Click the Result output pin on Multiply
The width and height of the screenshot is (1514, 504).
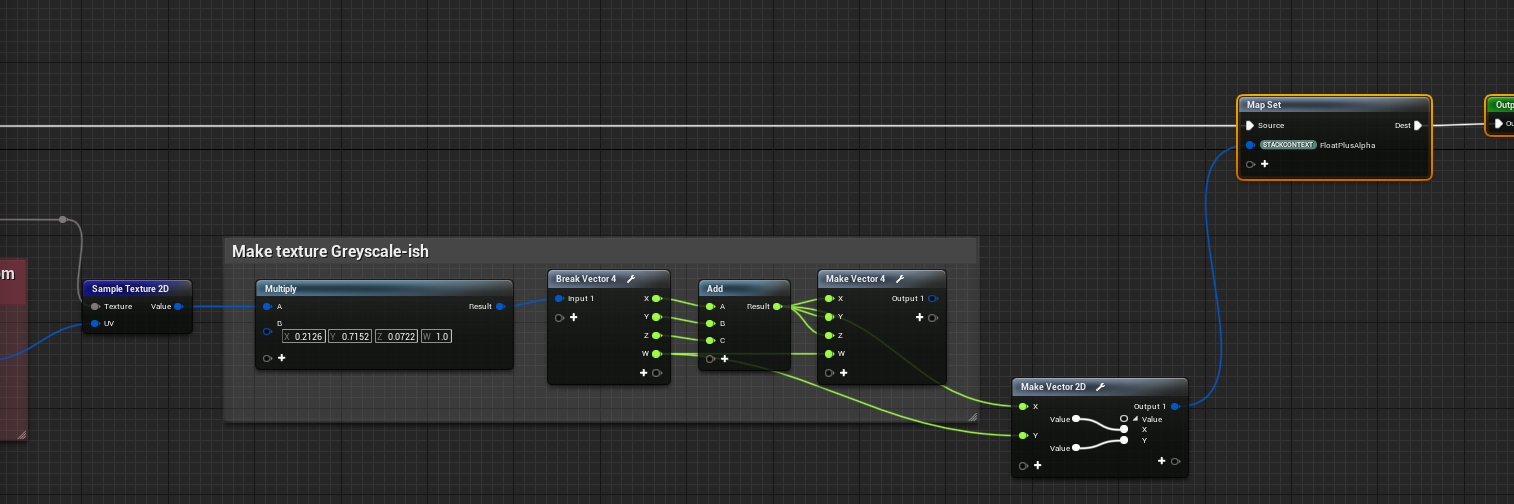[500, 306]
